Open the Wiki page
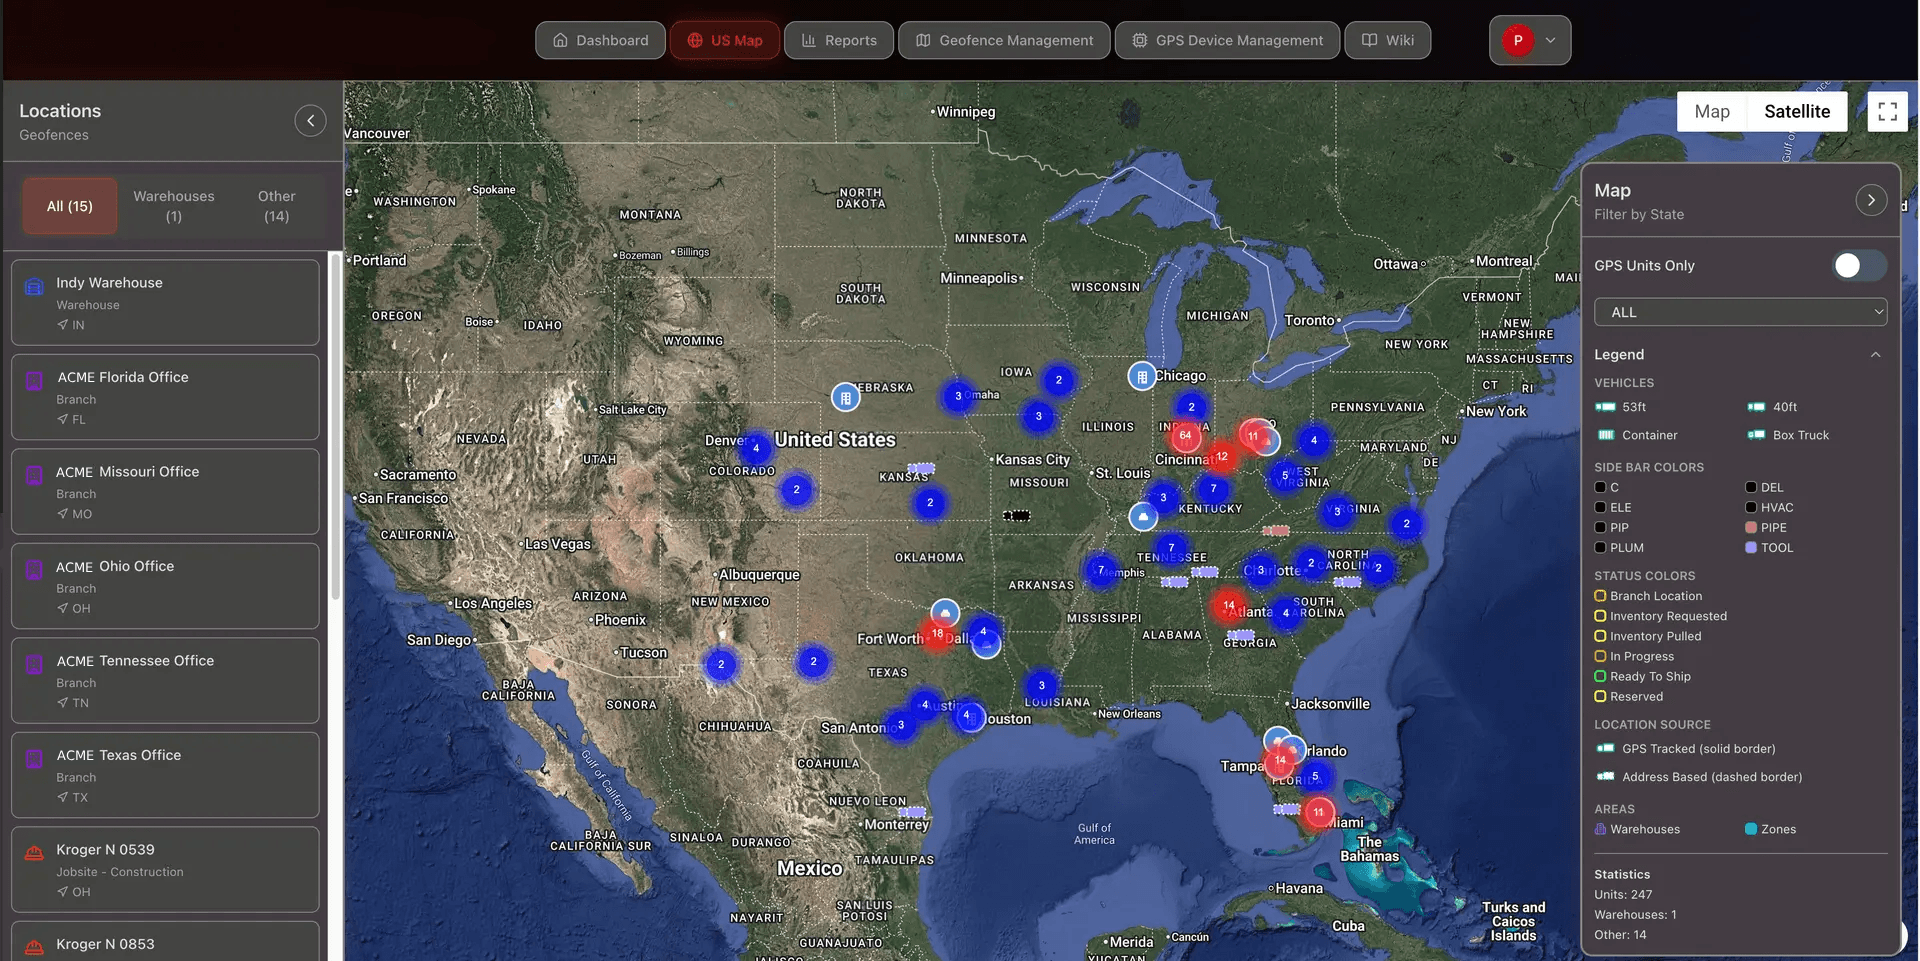 pos(1387,40)
